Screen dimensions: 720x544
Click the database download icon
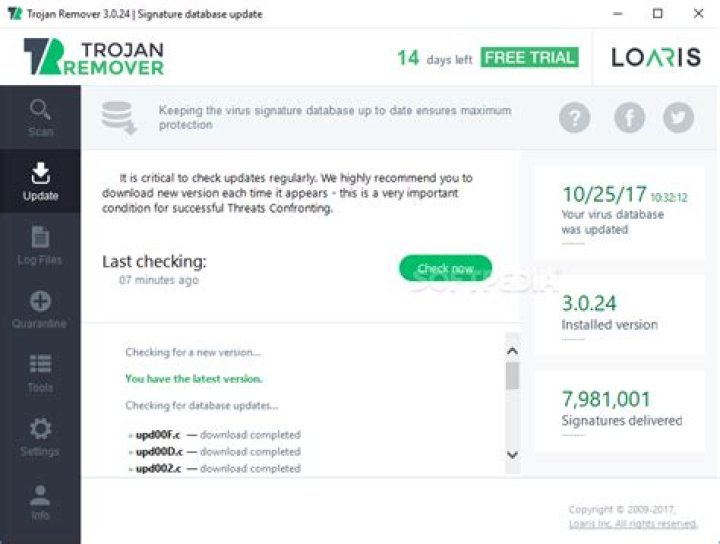click(119, 117)
